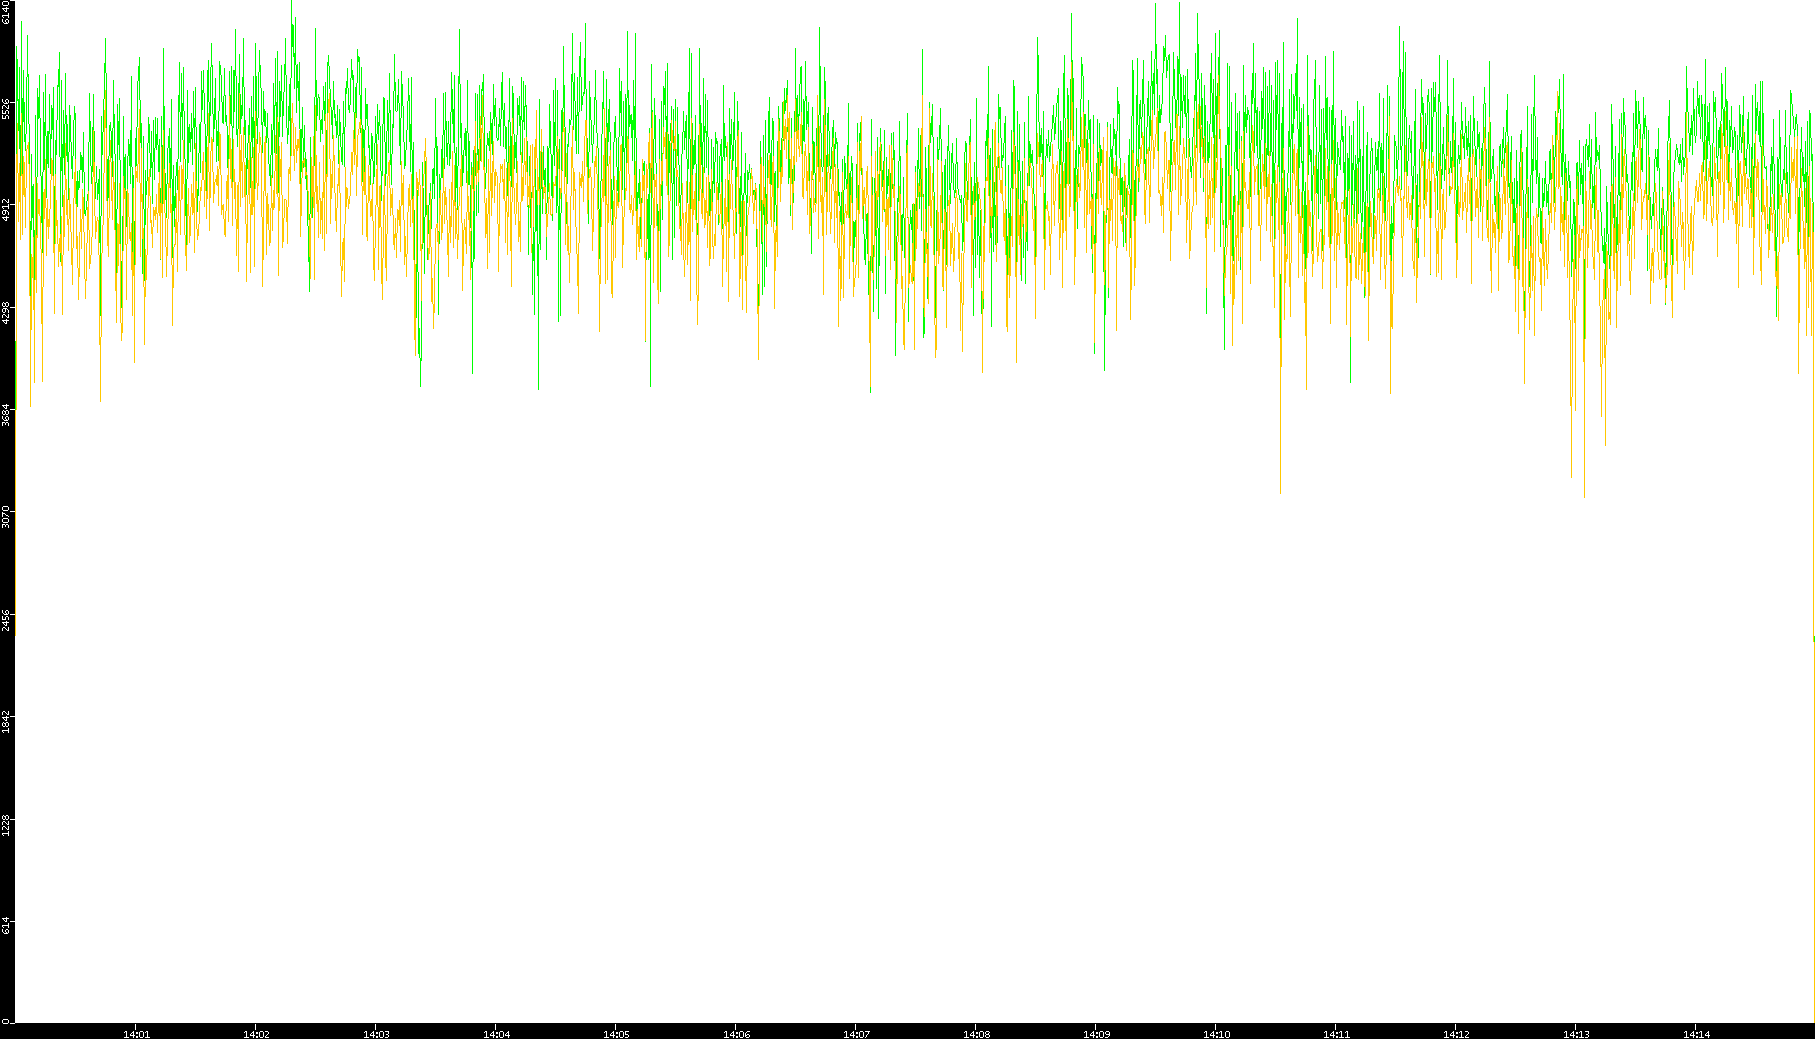
Task: Click the 2456 vertical axis label
Action: click(6, 620)
